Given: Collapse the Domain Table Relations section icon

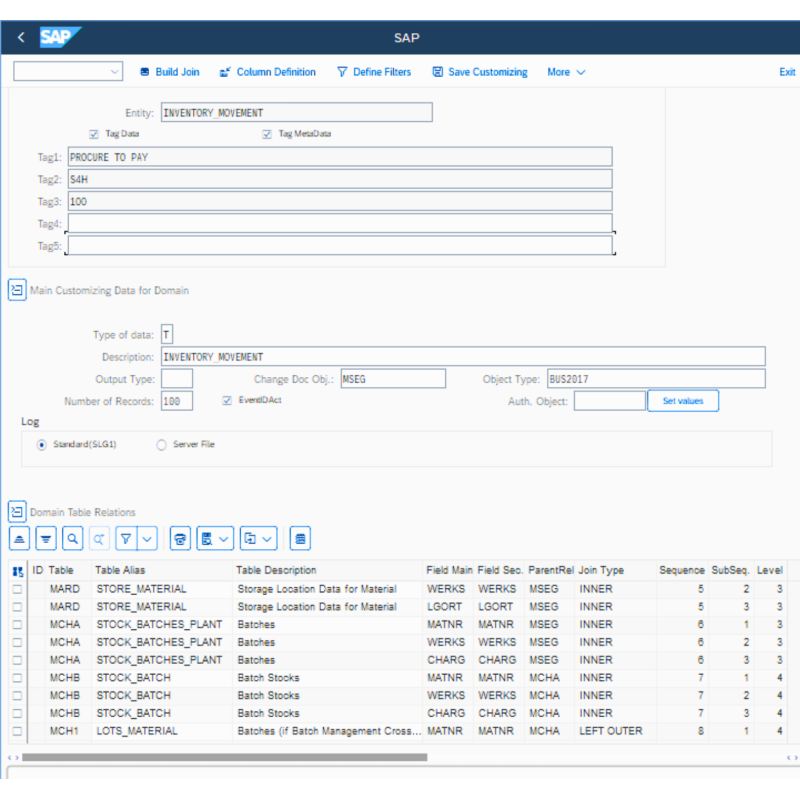Looking at the screenshot, I should click(17, 512).
